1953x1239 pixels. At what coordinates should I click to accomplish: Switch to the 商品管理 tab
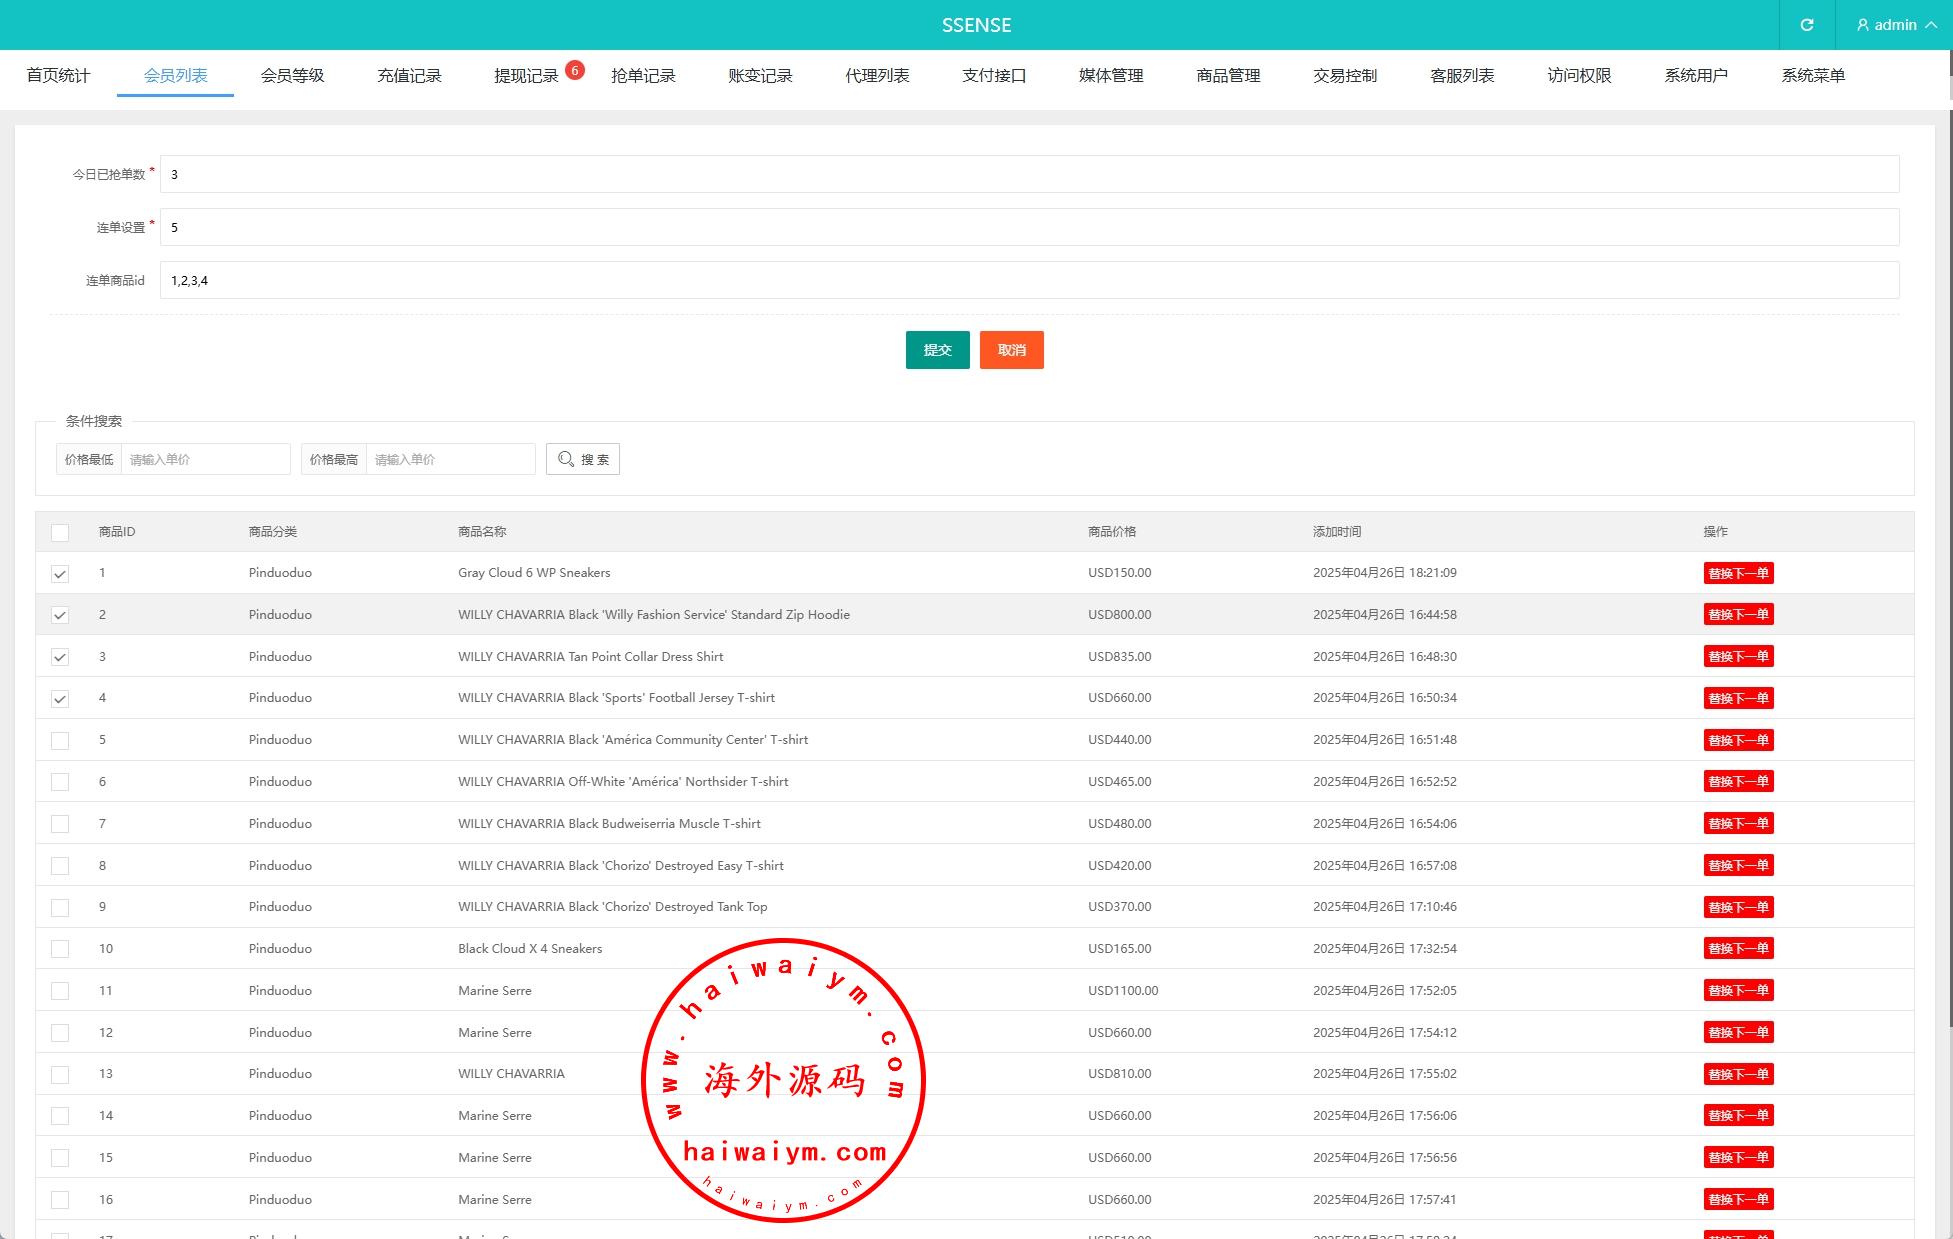tap(1228, 75)
